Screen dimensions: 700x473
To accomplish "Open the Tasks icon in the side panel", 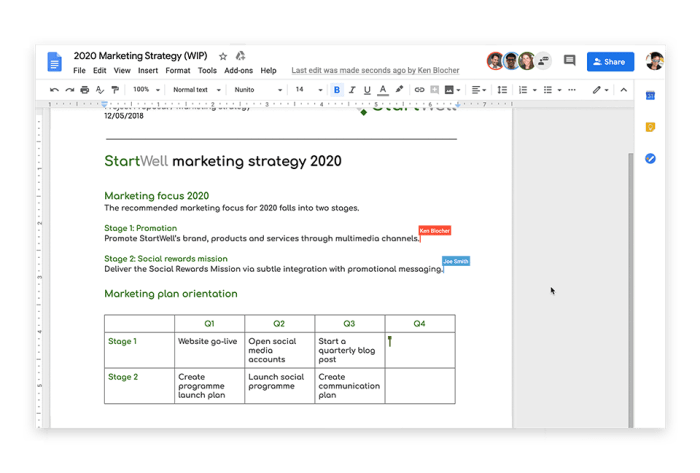I will (x=650, y=159).
